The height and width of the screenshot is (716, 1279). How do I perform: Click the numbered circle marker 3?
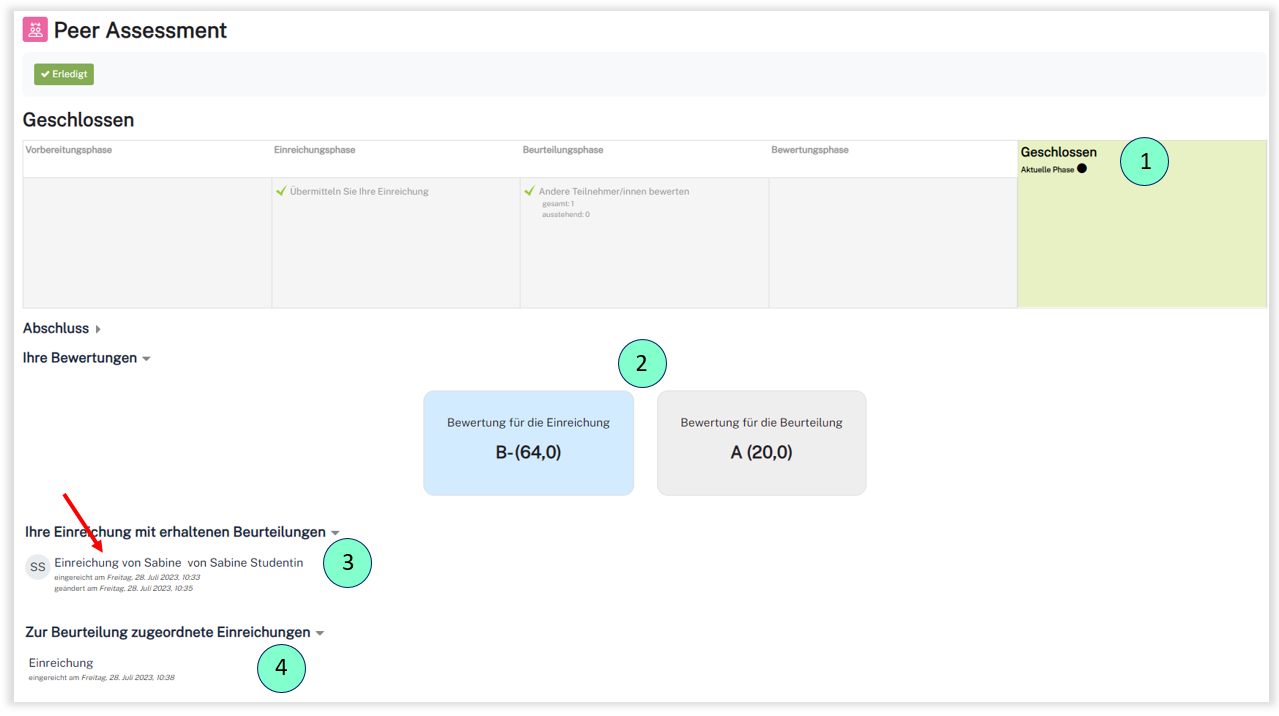click(x=347, y=563)
